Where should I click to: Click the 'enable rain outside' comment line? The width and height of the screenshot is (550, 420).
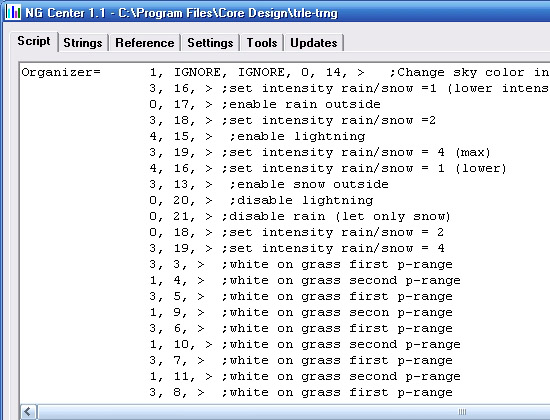point(265,104)
